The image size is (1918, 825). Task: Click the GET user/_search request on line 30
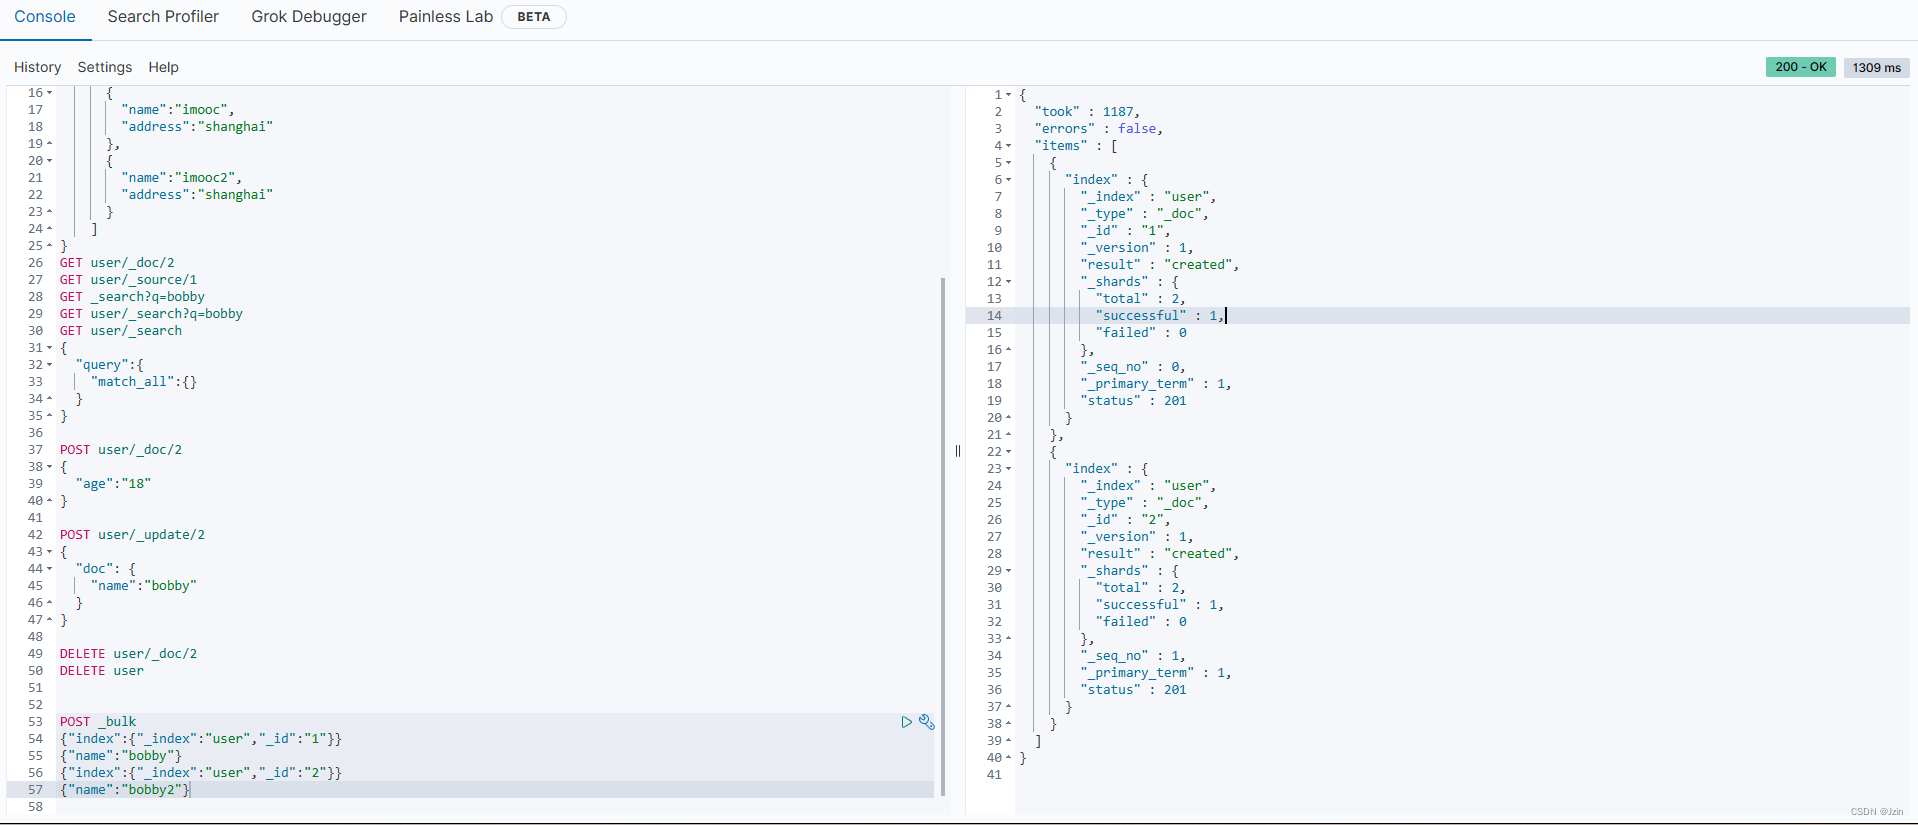(121, 331)
